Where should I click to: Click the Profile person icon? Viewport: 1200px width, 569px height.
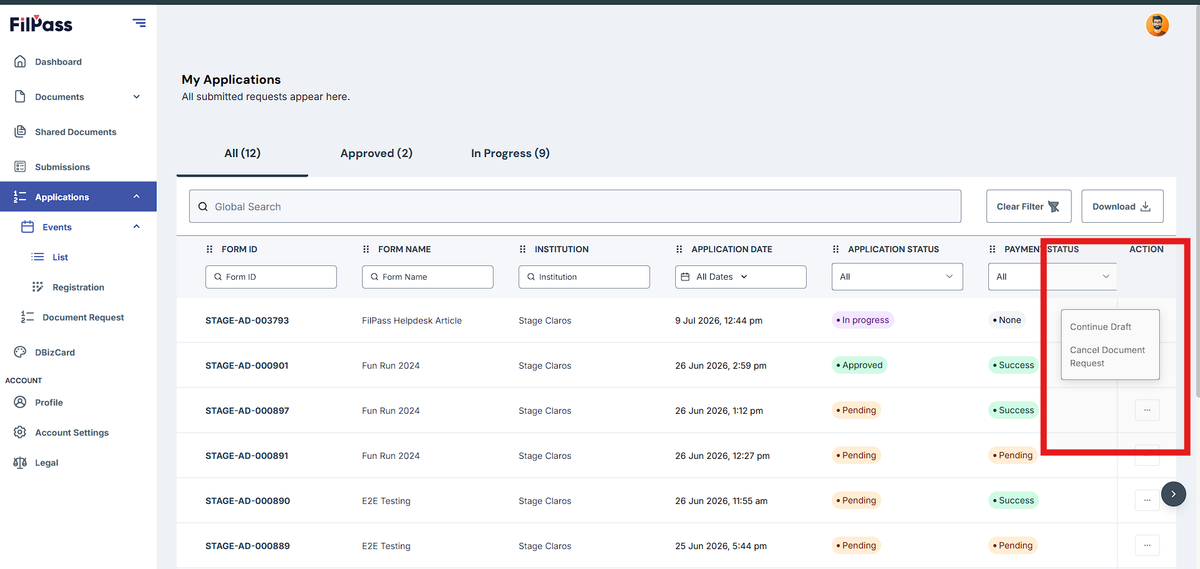tap(20, 402)
